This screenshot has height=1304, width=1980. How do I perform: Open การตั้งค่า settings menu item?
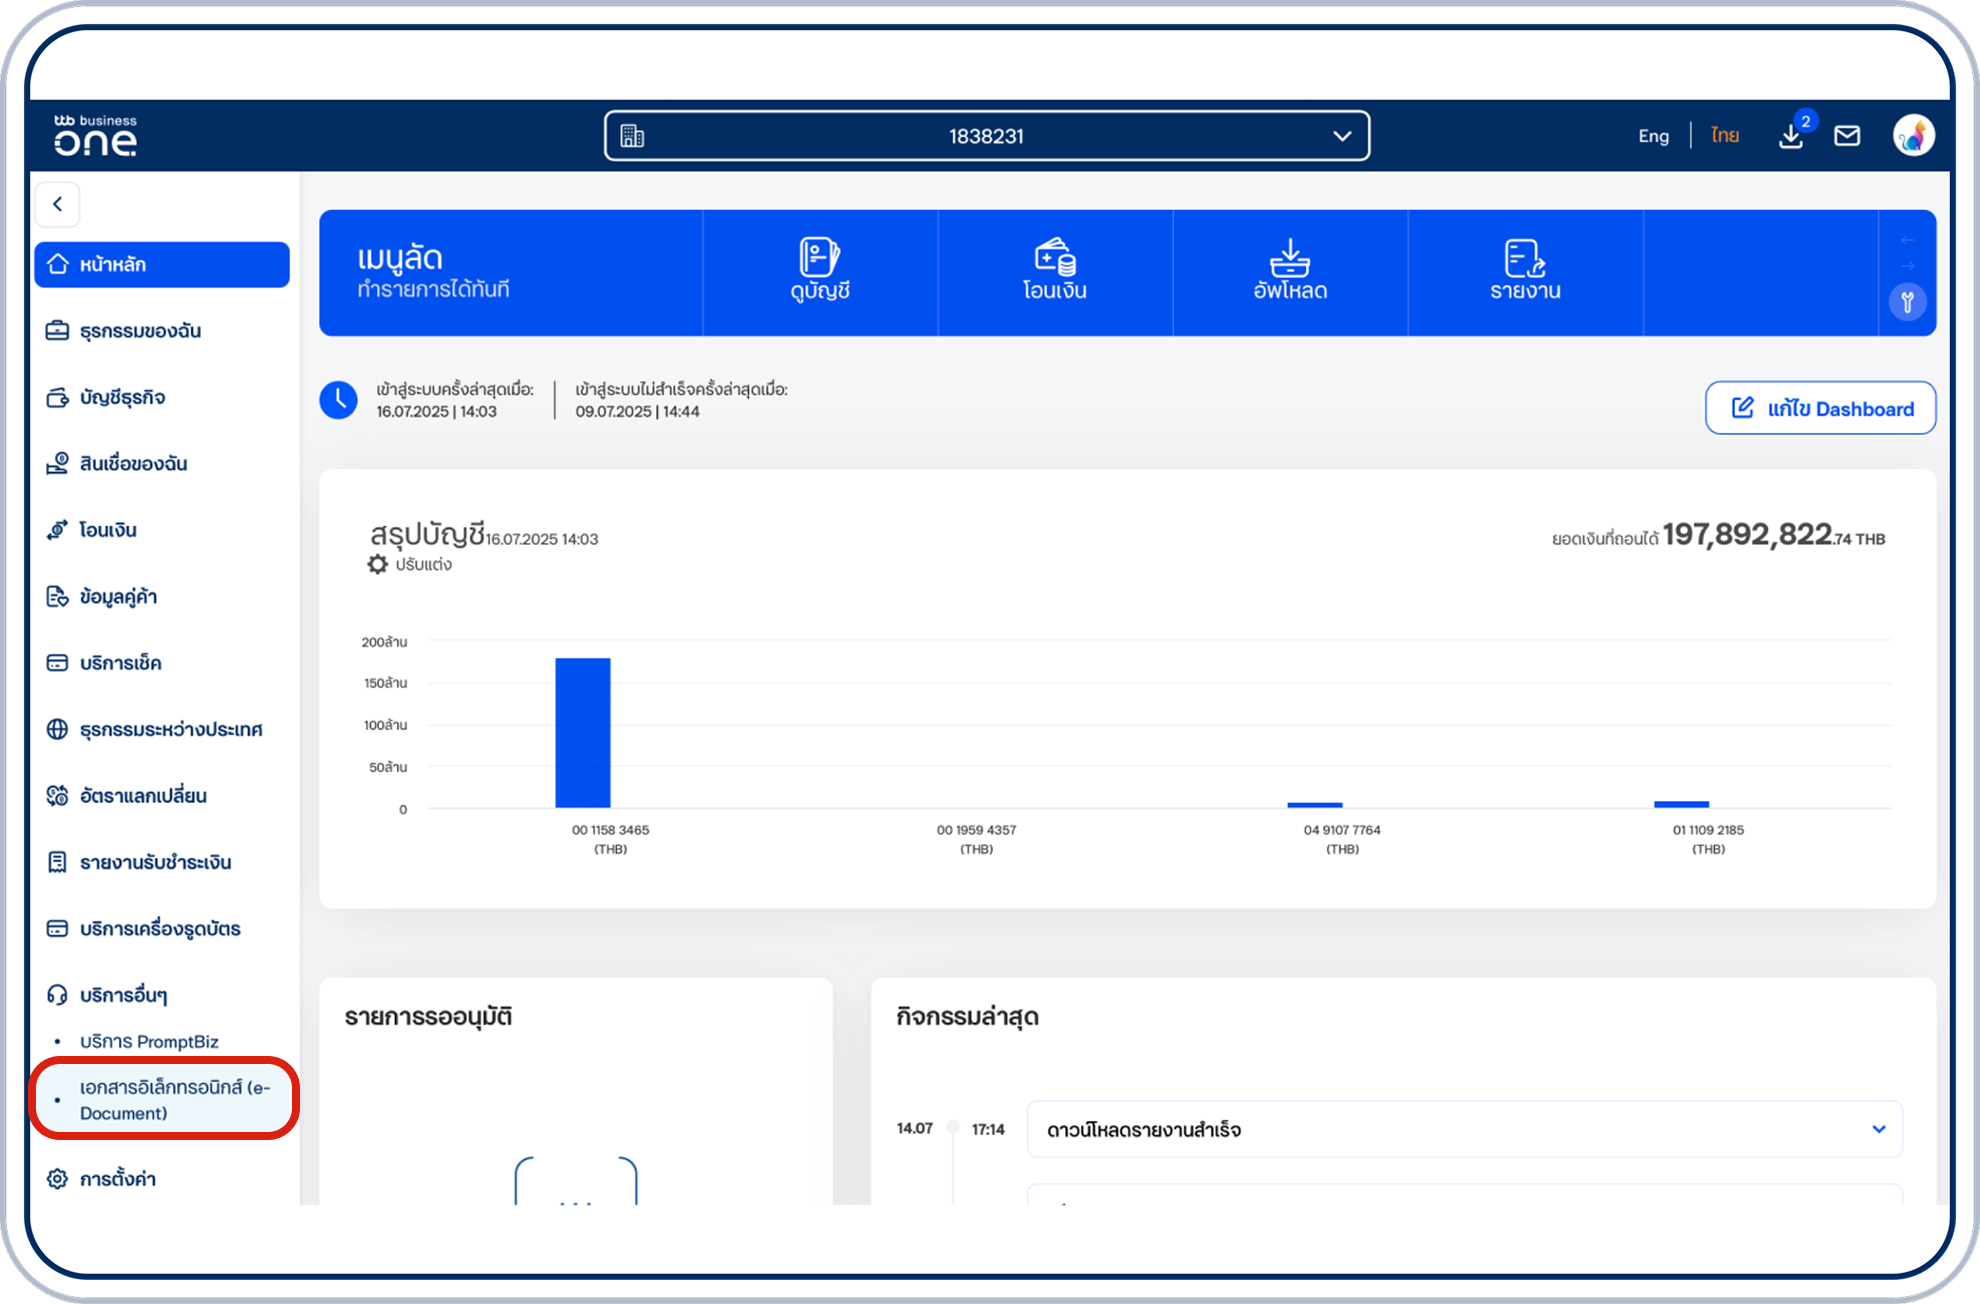click(x=117, y=1179)
